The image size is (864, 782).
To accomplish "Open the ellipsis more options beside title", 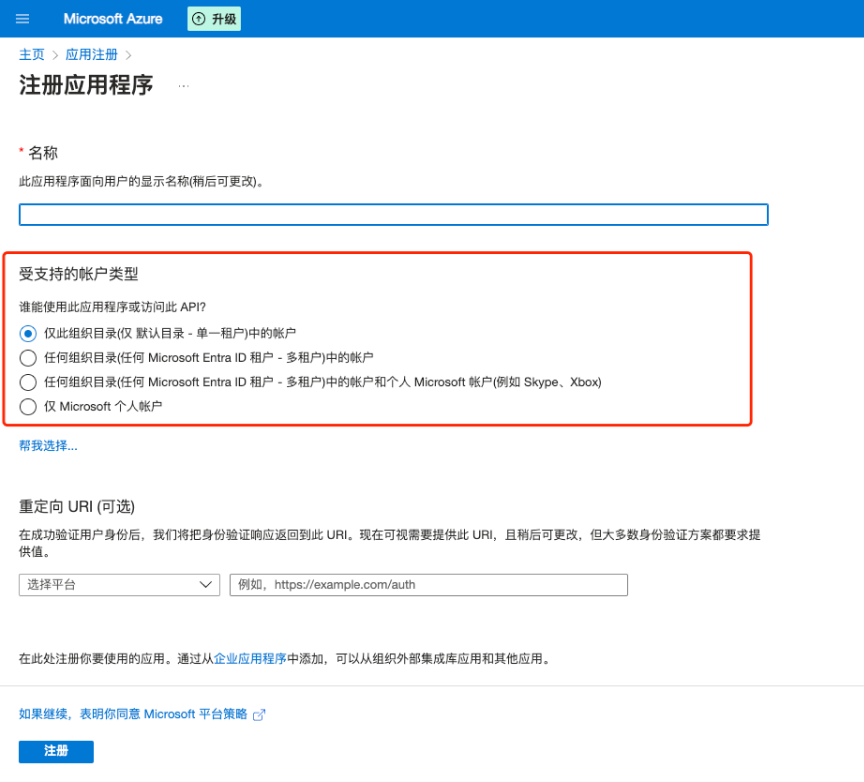I will (x=183, y=86).
